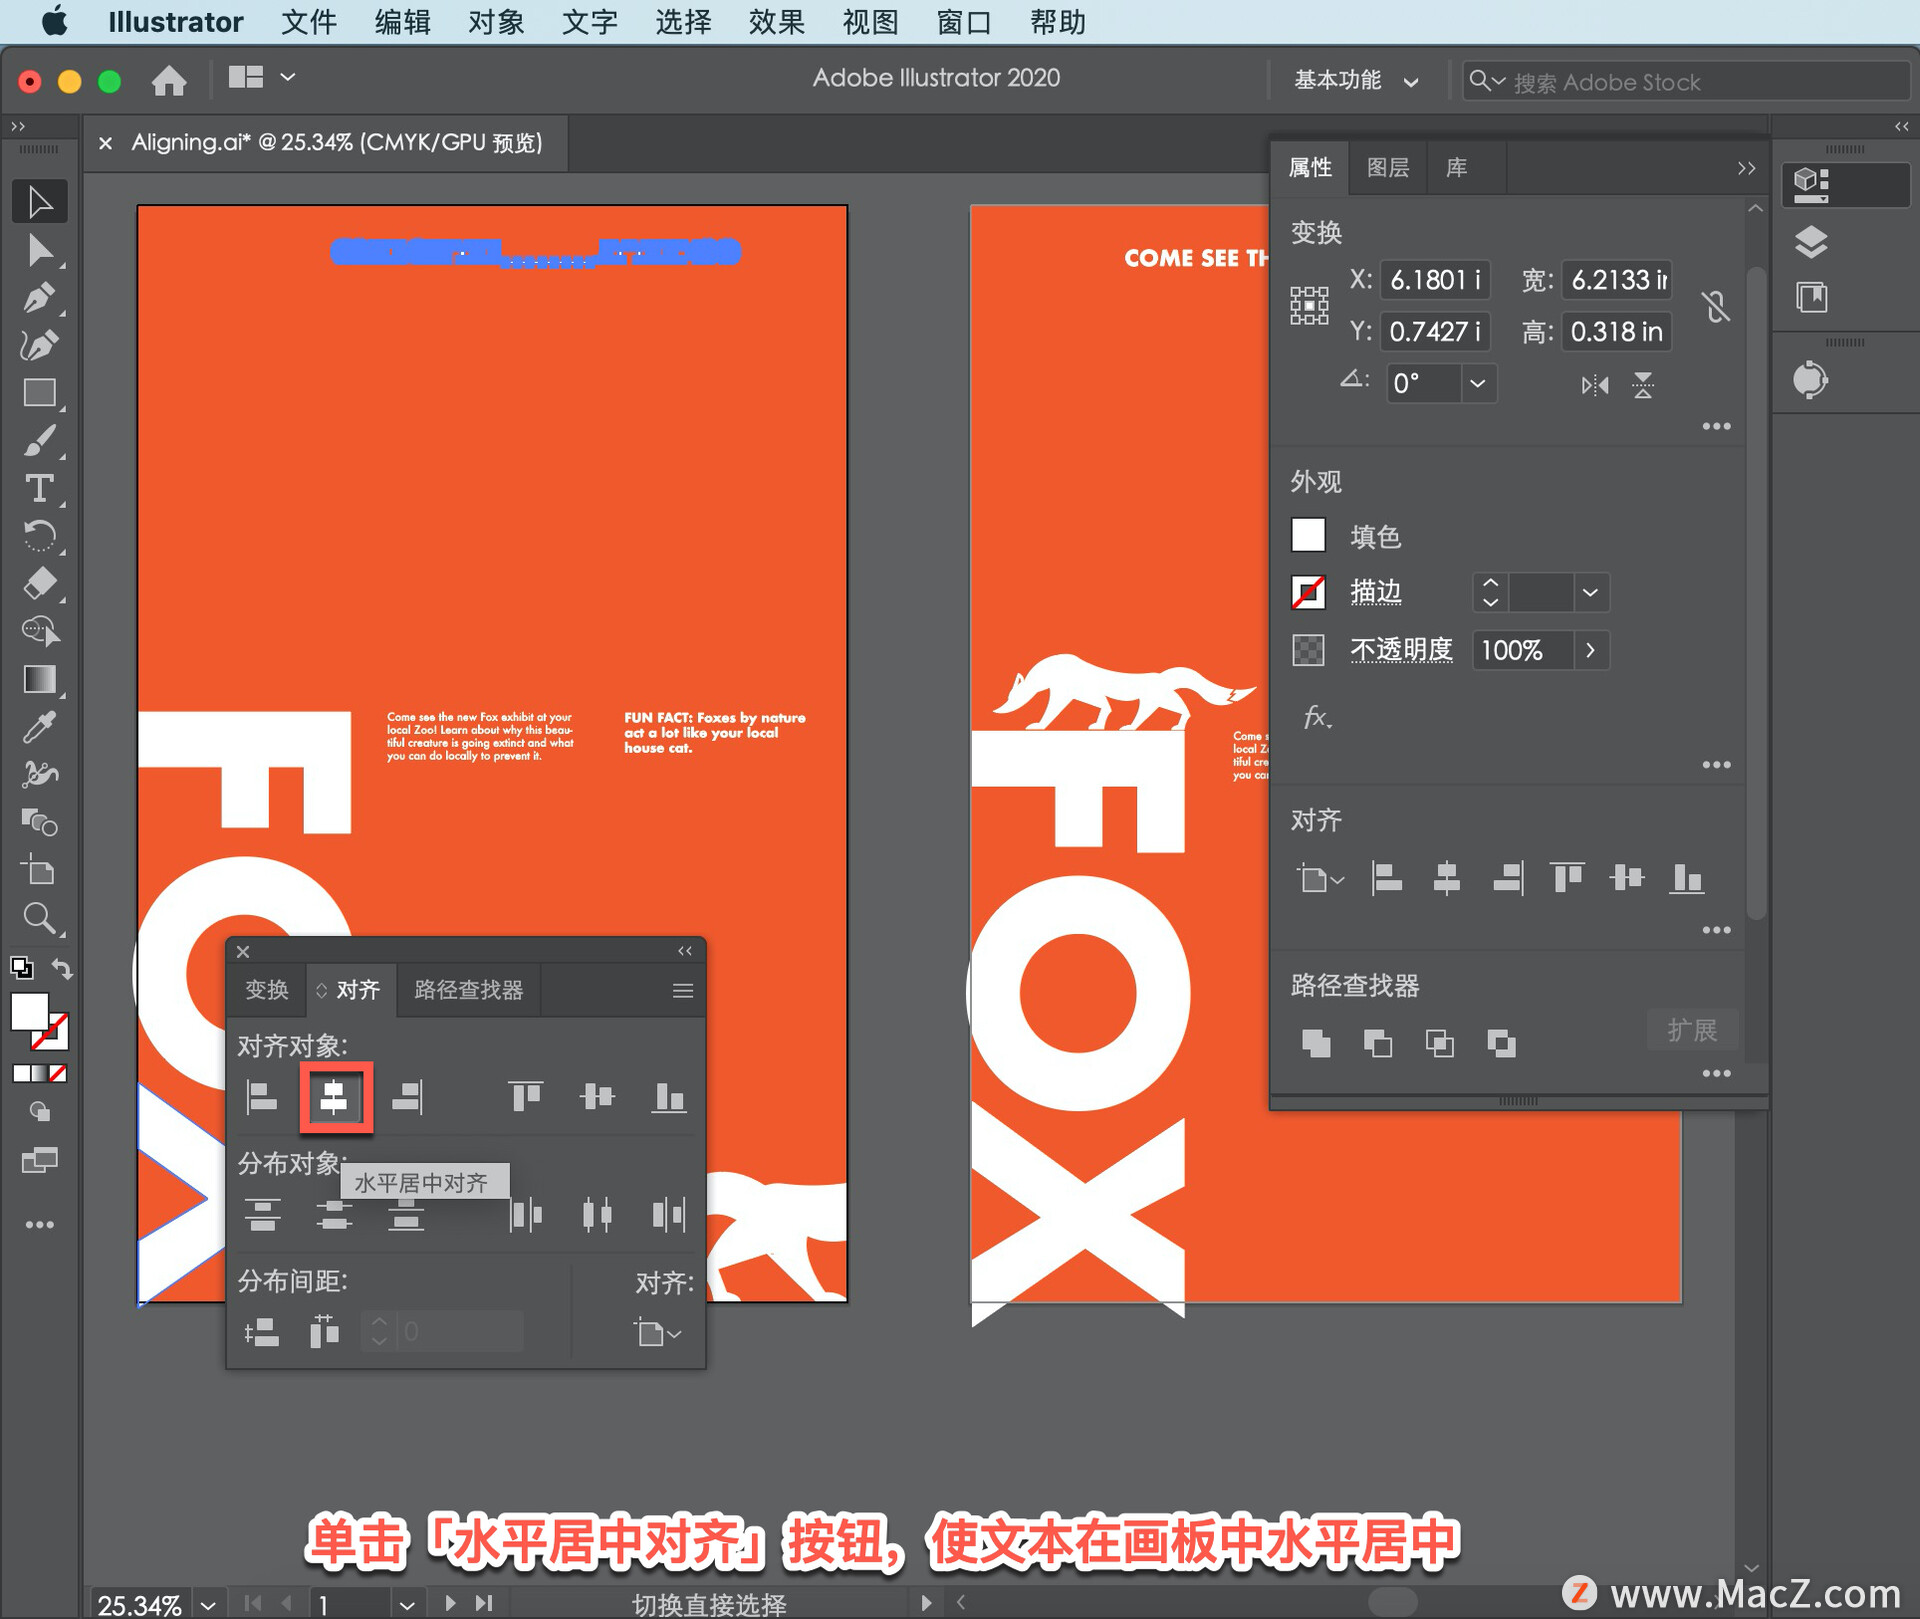Select the reference point locator grid
The width and height of the screenshot is (1920, 1619).
point(1309,305)
